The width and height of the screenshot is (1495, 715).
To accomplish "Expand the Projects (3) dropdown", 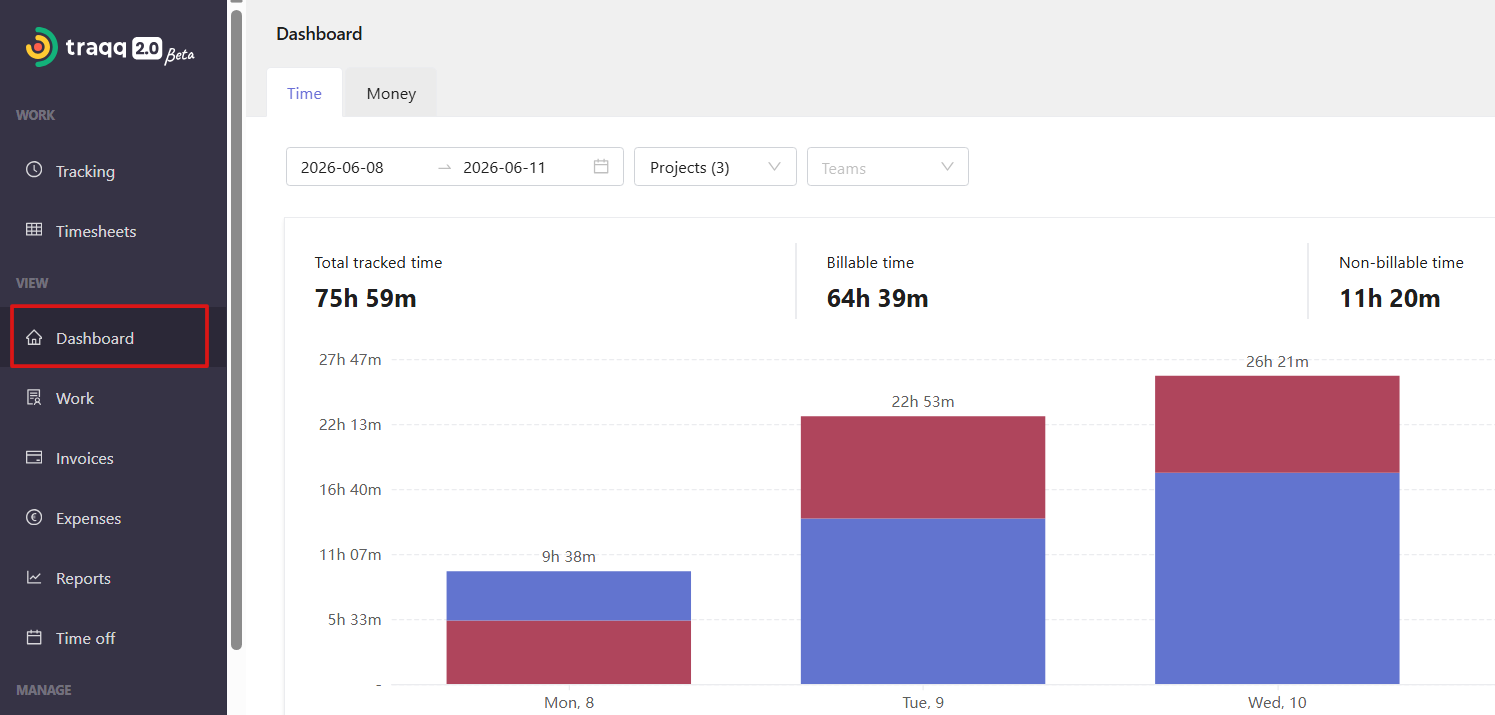I will pyautogui.click(x=715, y=167).
